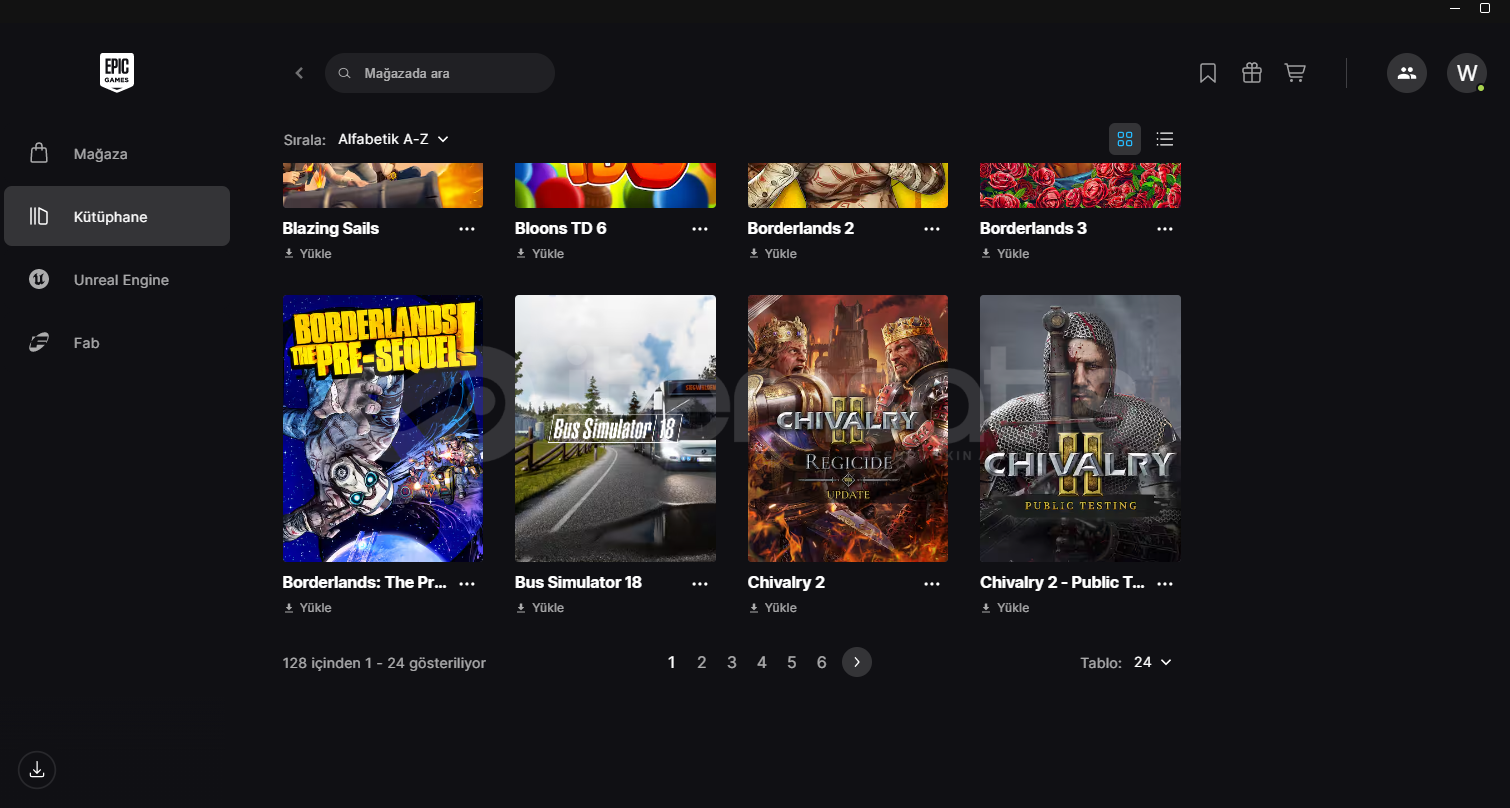Click the Bloons TD 6 title
1510x808 pixels.
561,229
